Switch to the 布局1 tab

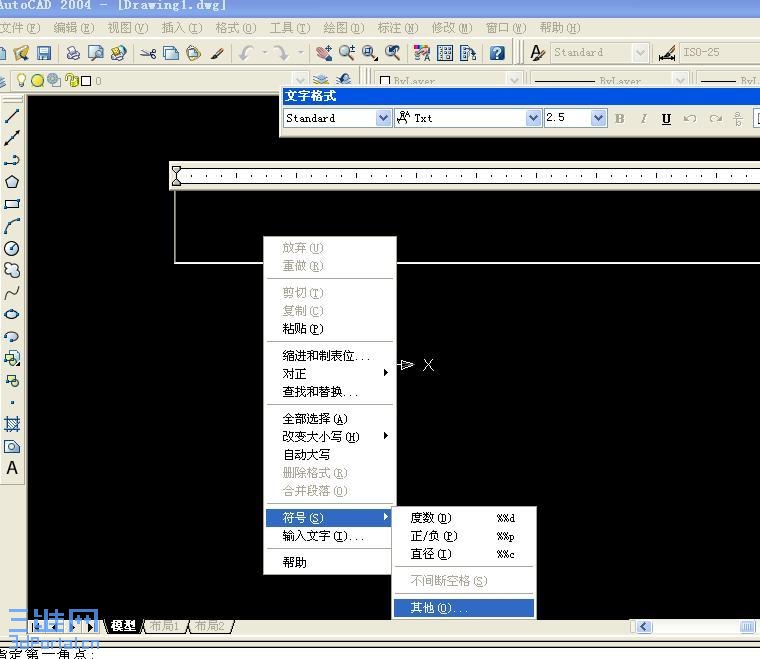click(163, 626)
